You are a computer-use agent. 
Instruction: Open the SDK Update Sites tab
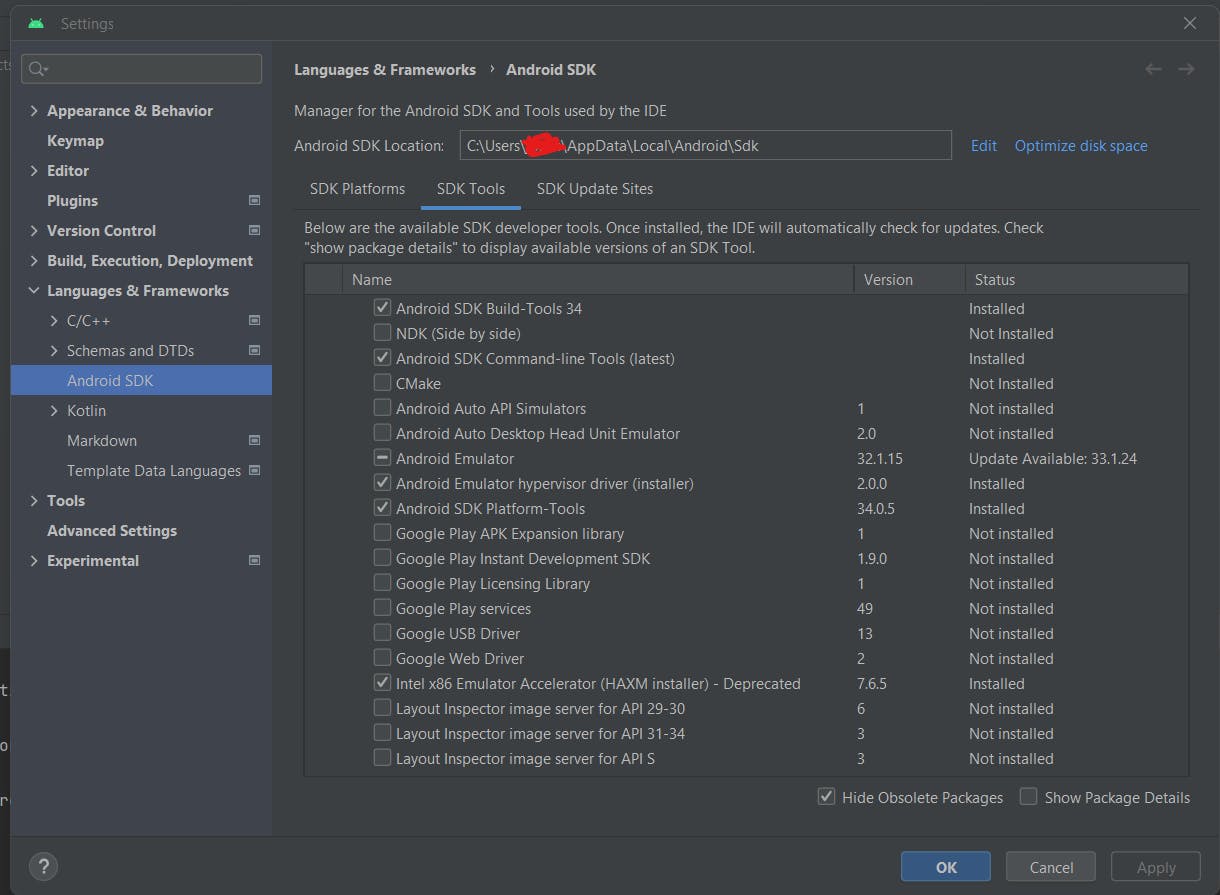pyautogui.click(x=594, y=189)
